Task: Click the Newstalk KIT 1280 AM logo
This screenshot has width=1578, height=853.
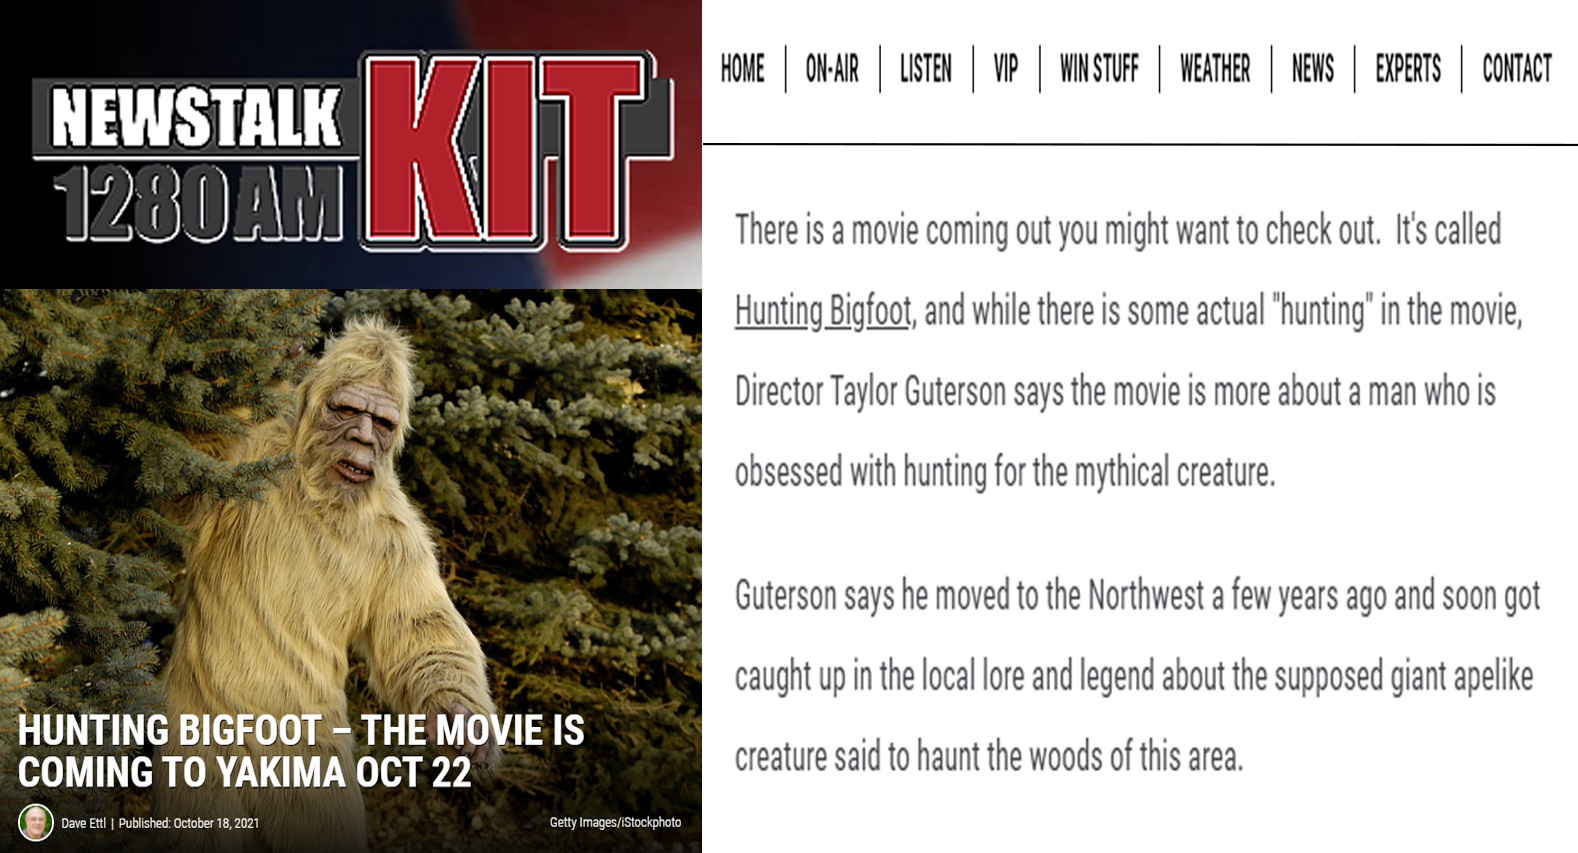Action: pos(352,150)
